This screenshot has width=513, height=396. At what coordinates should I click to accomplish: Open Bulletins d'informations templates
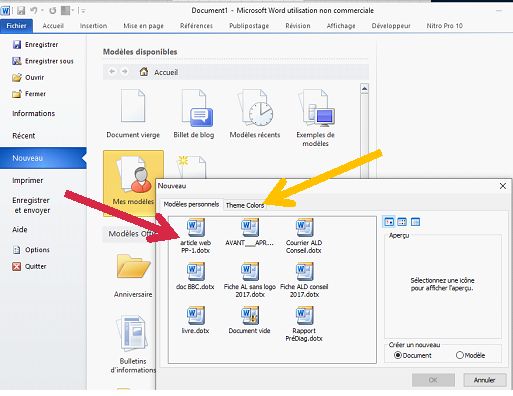coord(133,344)
